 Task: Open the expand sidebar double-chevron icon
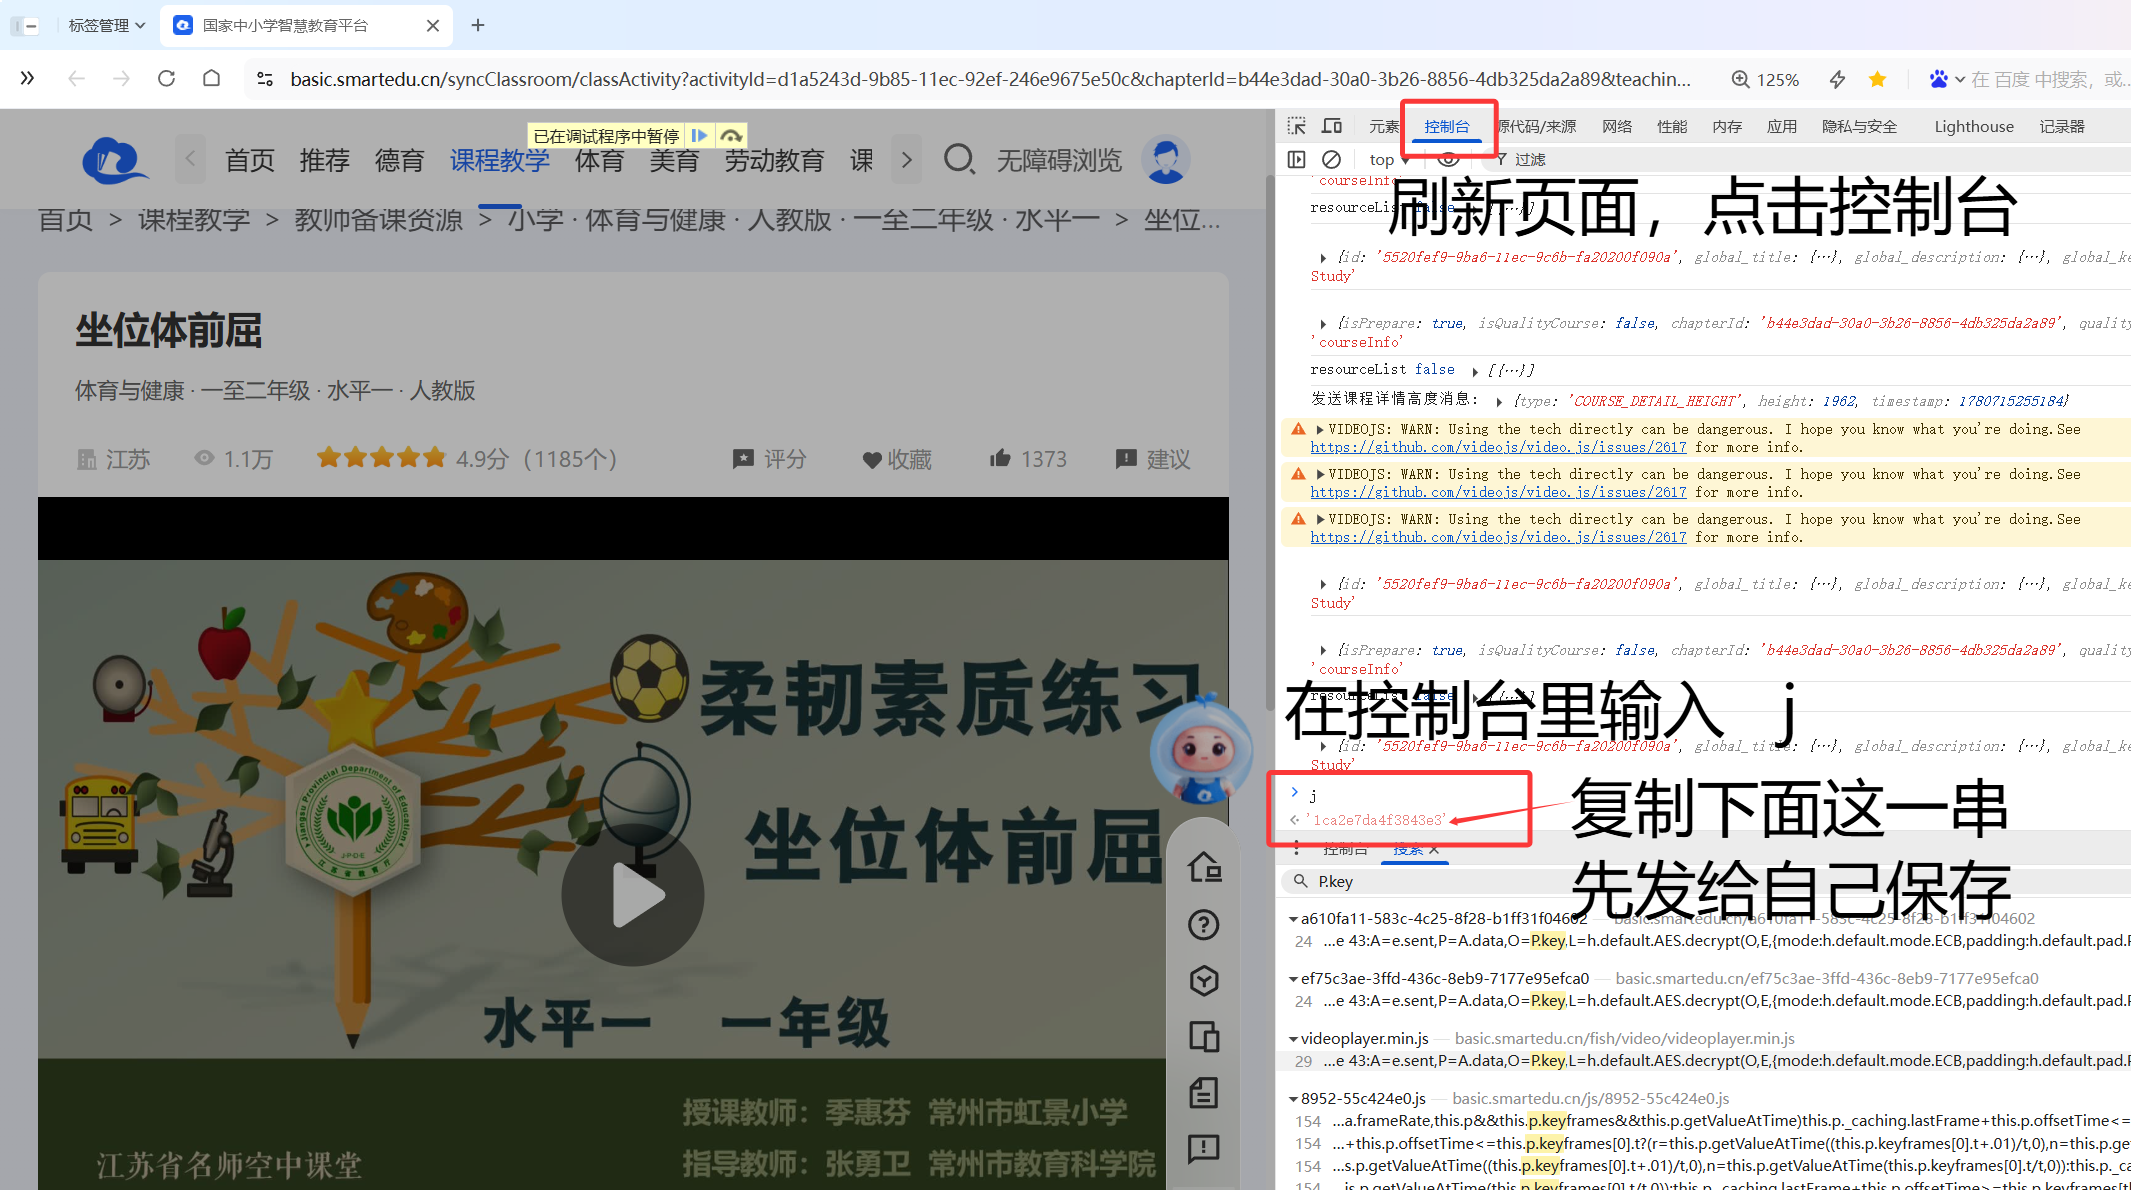tap(27, 79)
